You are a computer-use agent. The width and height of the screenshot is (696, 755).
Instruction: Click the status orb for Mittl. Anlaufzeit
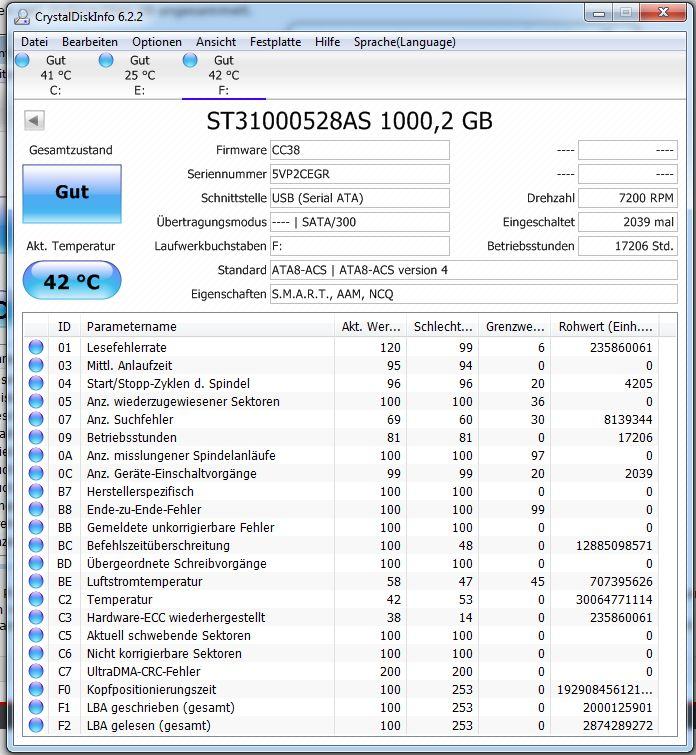pos(36,365)
